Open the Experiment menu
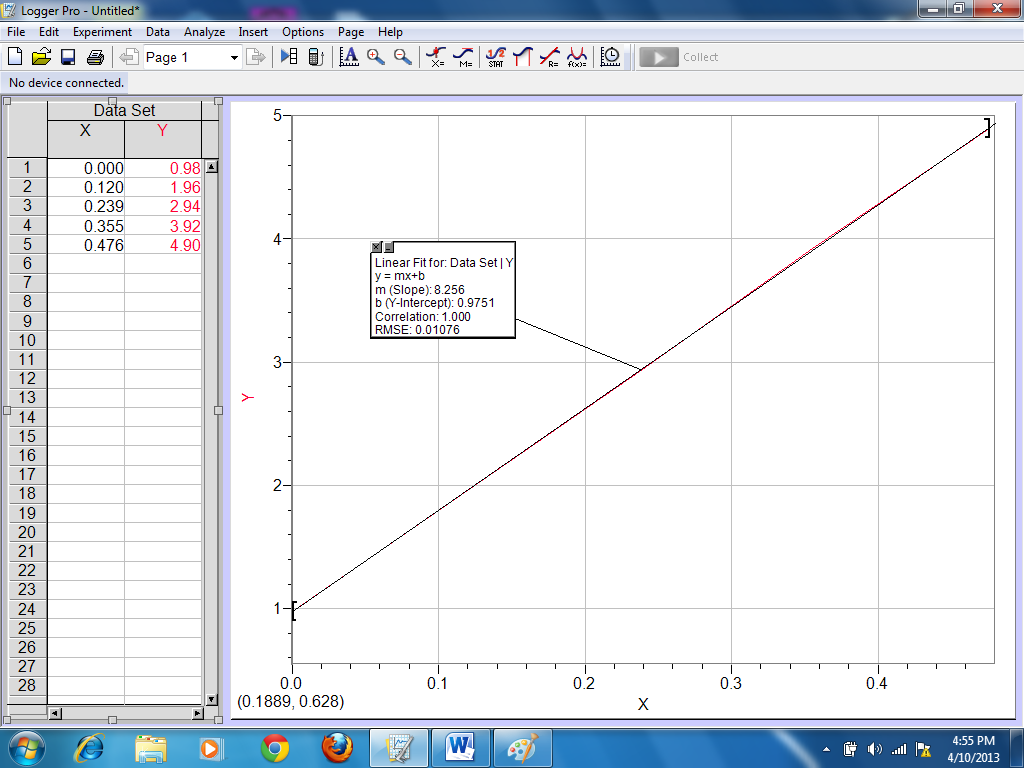This screenshot has width=1024, height=768. (x=102, y=32)
